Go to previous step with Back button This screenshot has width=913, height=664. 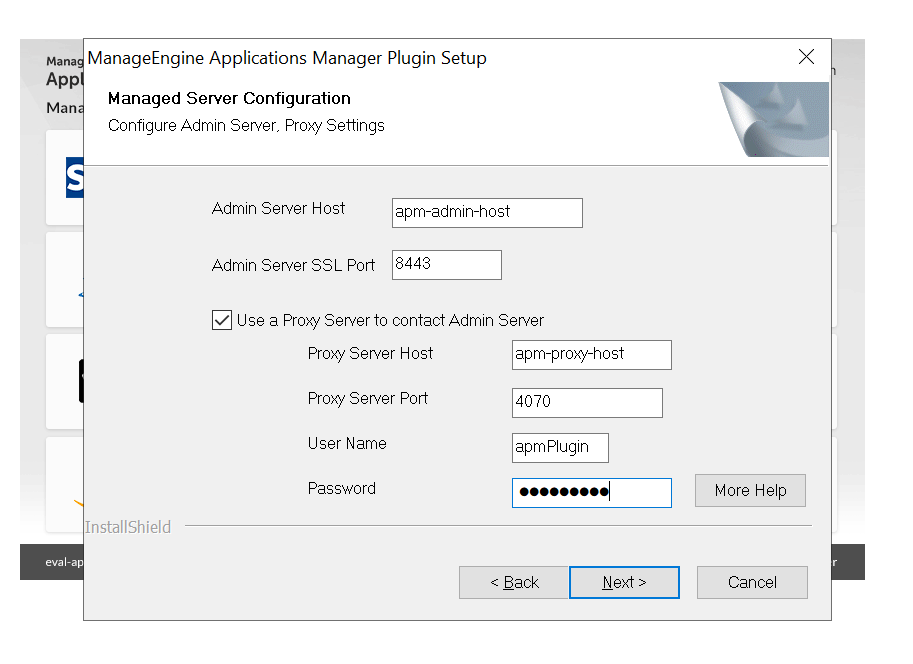(x=514, y=582)
